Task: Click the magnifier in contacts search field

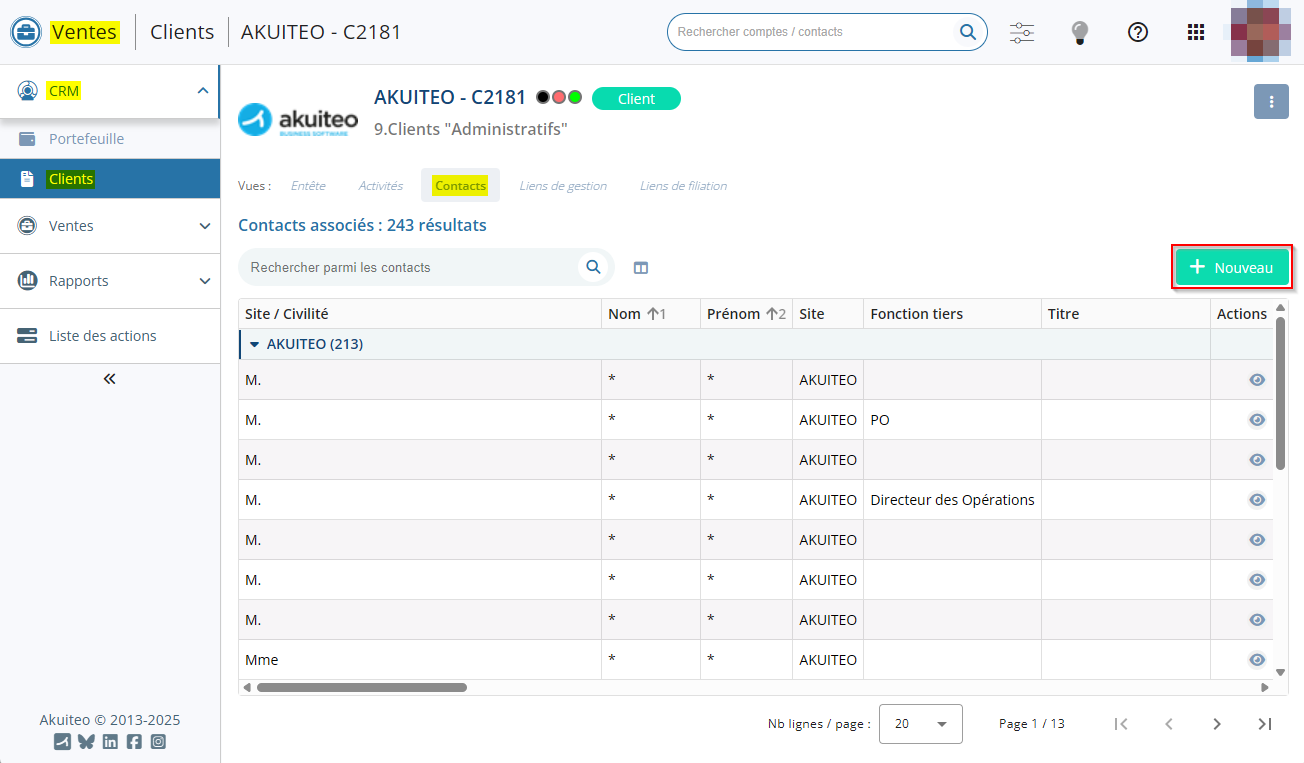Action: [x=593, y=267]
